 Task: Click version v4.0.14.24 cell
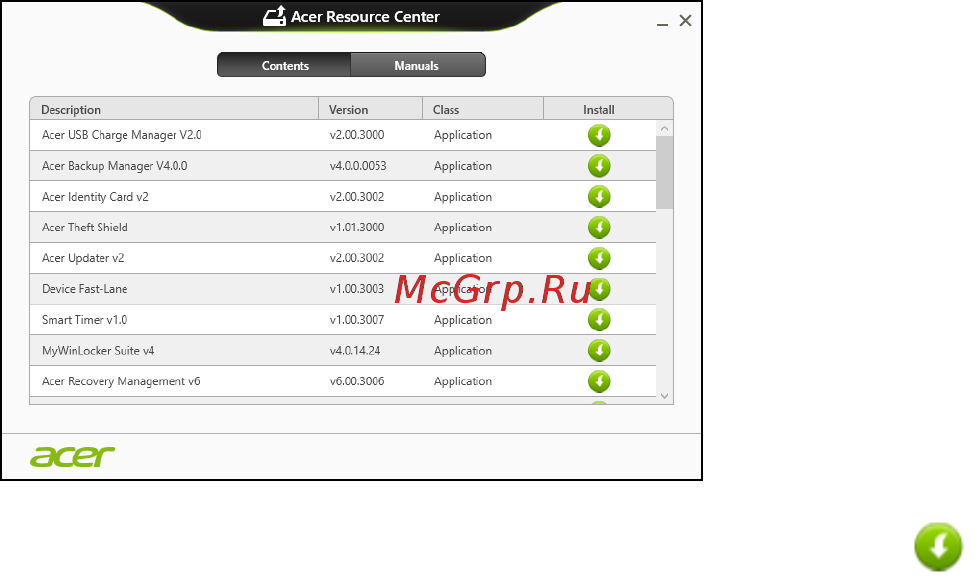pos(355,351)
